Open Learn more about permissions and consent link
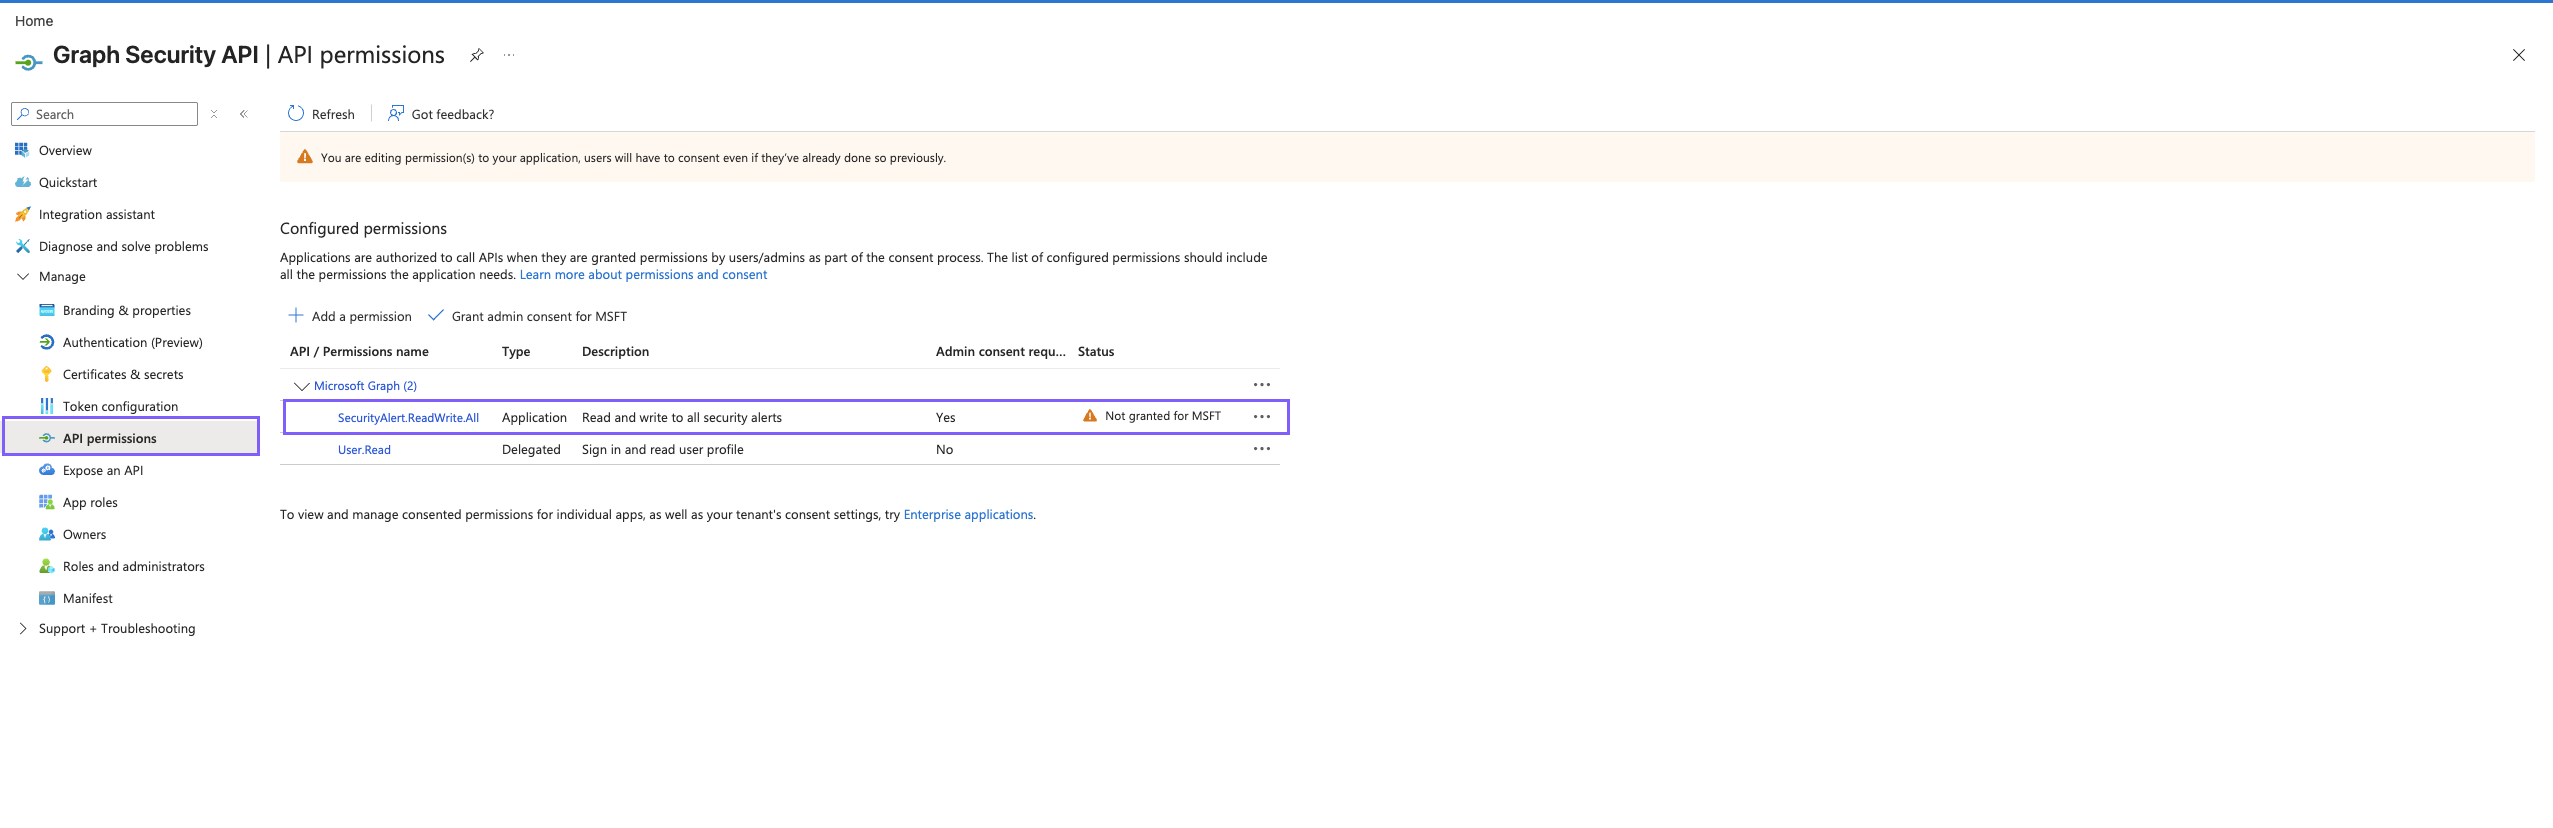2553x828 pixels. 644,275
